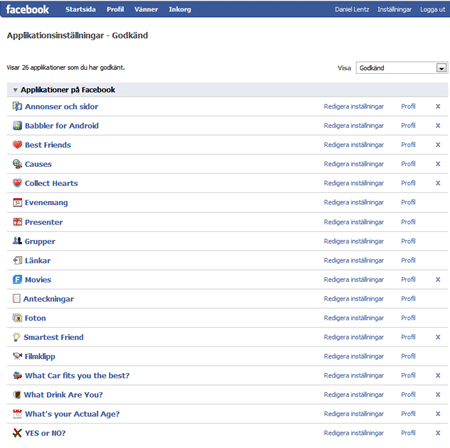Click the Presenter gift icon
Image resolution: width=450 pixels, height=448 pixels.
click(x=17, y=222)
